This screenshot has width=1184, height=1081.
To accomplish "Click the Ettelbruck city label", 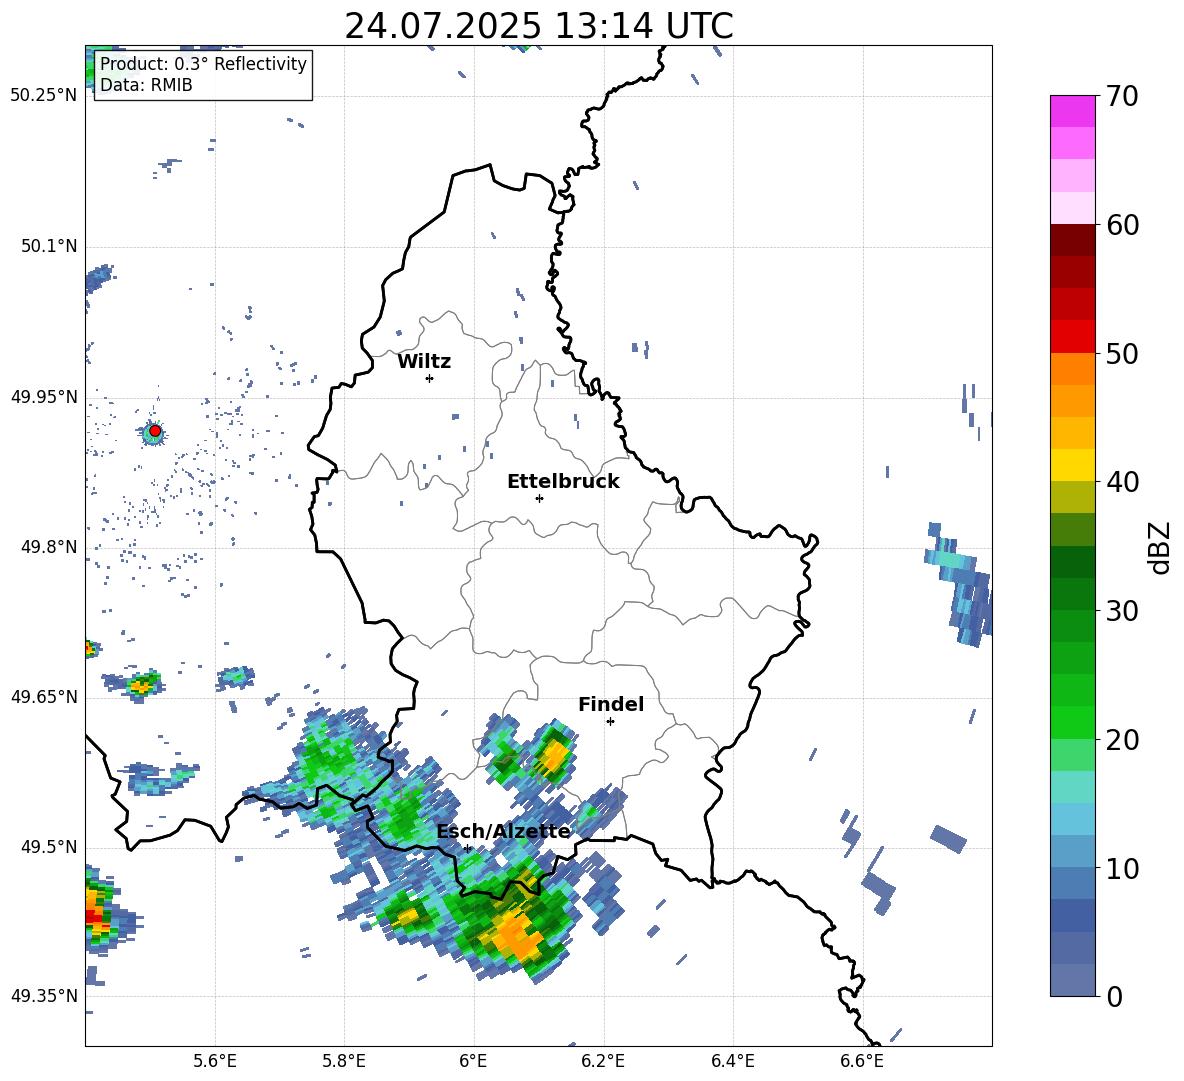I will coord(563,482).
